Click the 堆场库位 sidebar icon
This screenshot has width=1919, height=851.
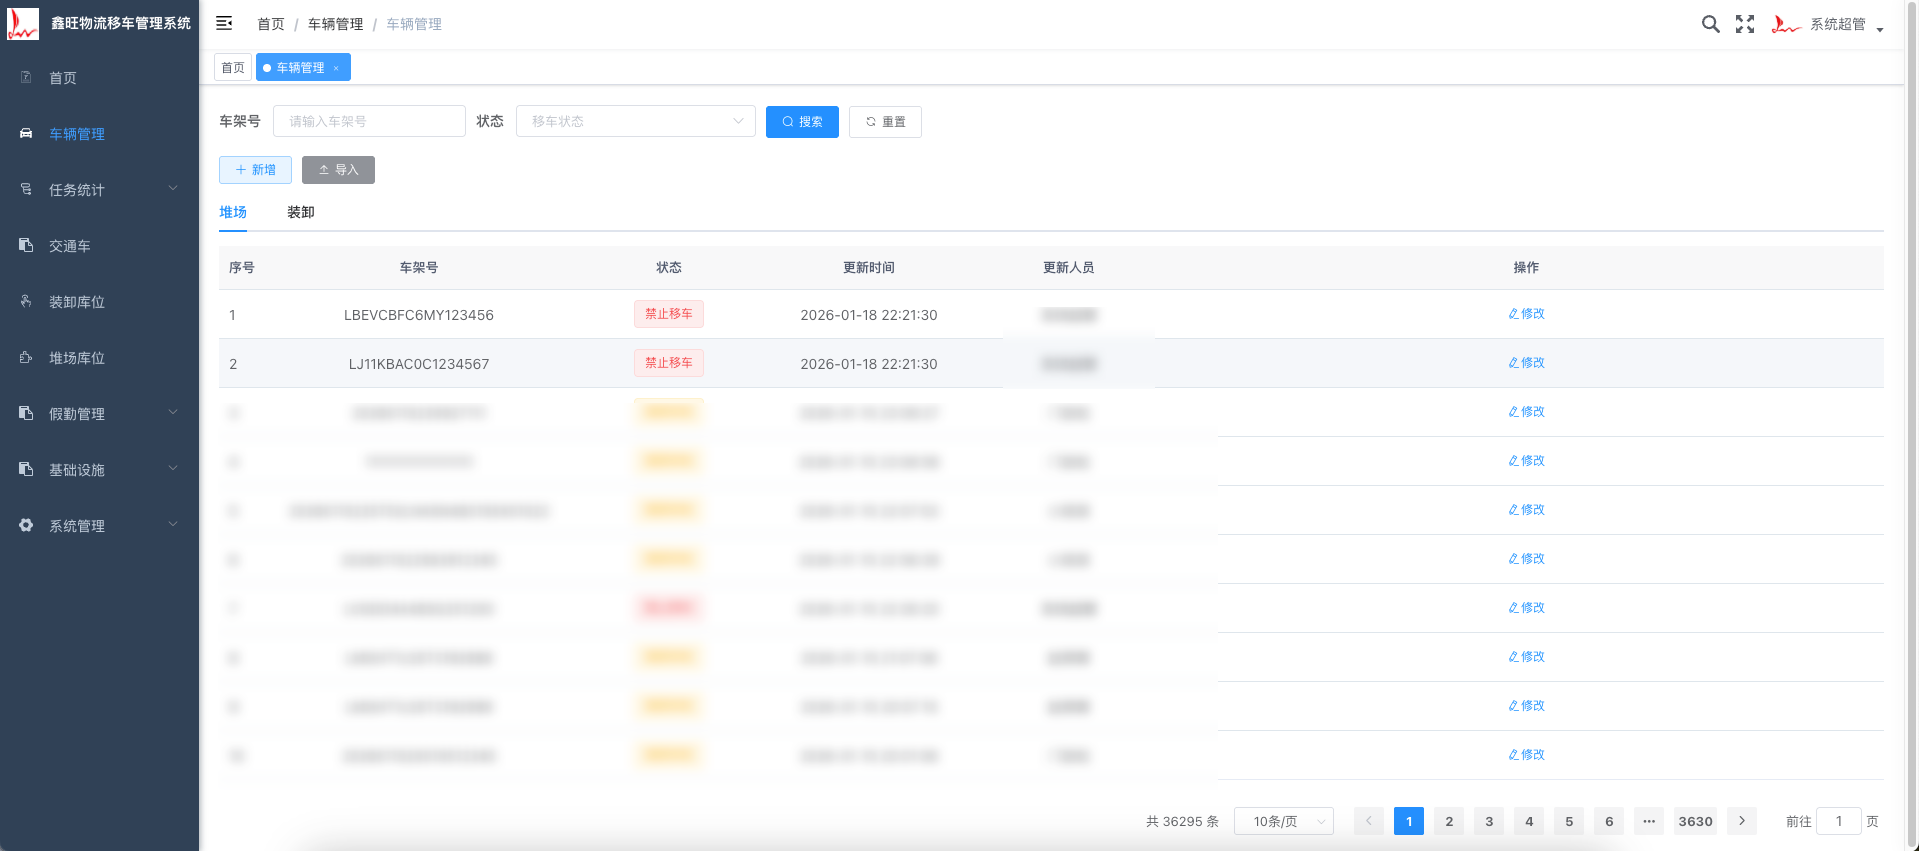[x=26, y=357]
